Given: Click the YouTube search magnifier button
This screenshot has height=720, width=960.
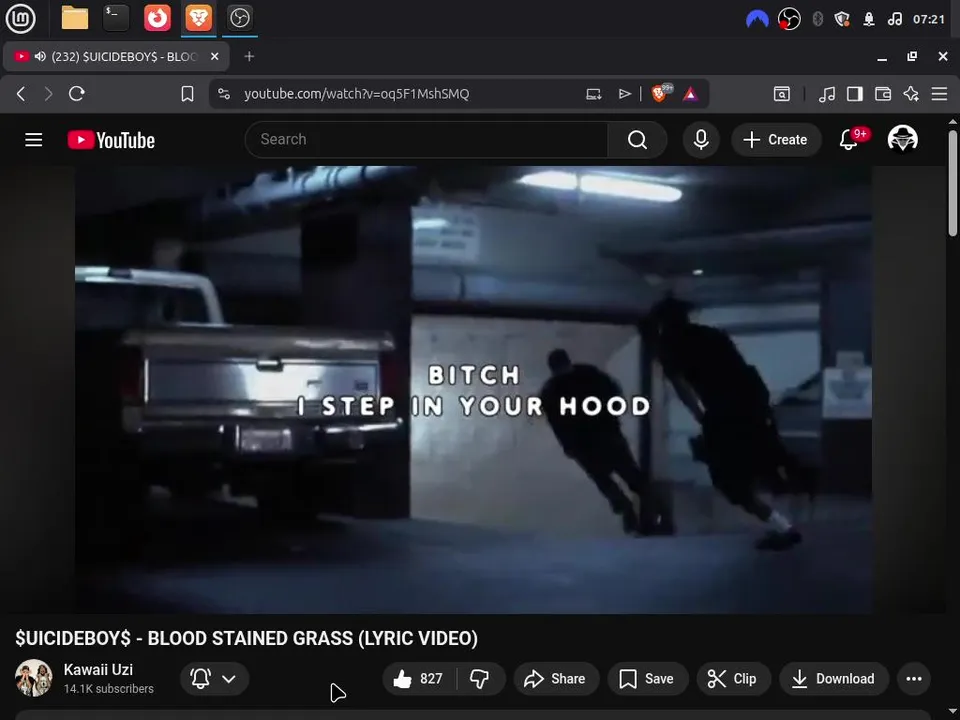Looking at the screenshot, I should pyautogui.click(x=637, y=140).
